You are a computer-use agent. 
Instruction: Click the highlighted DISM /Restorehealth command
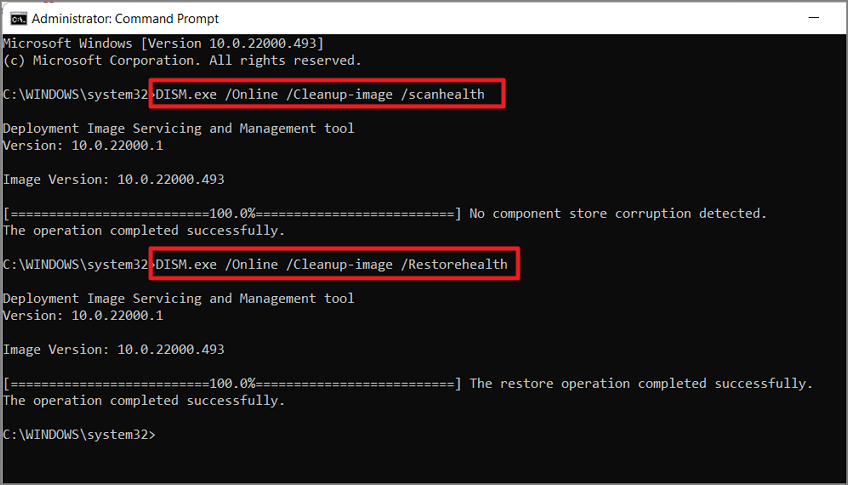(x=332, y=265)
